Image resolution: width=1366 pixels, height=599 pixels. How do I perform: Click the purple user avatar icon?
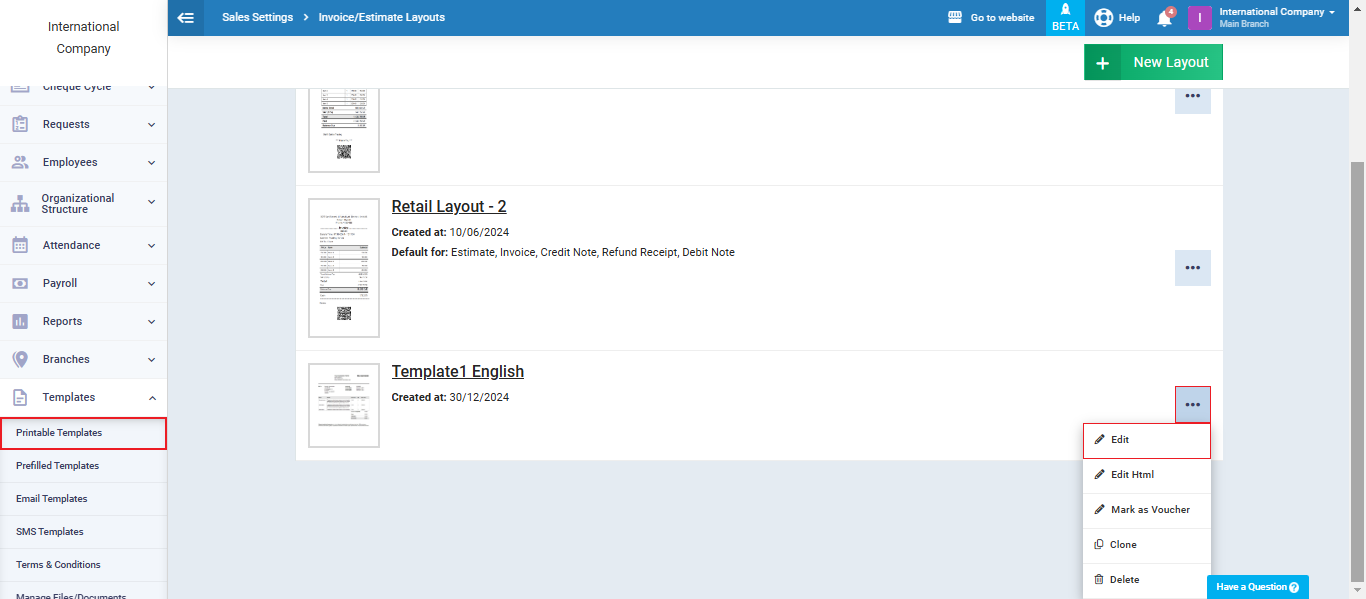pos(1199,18)
